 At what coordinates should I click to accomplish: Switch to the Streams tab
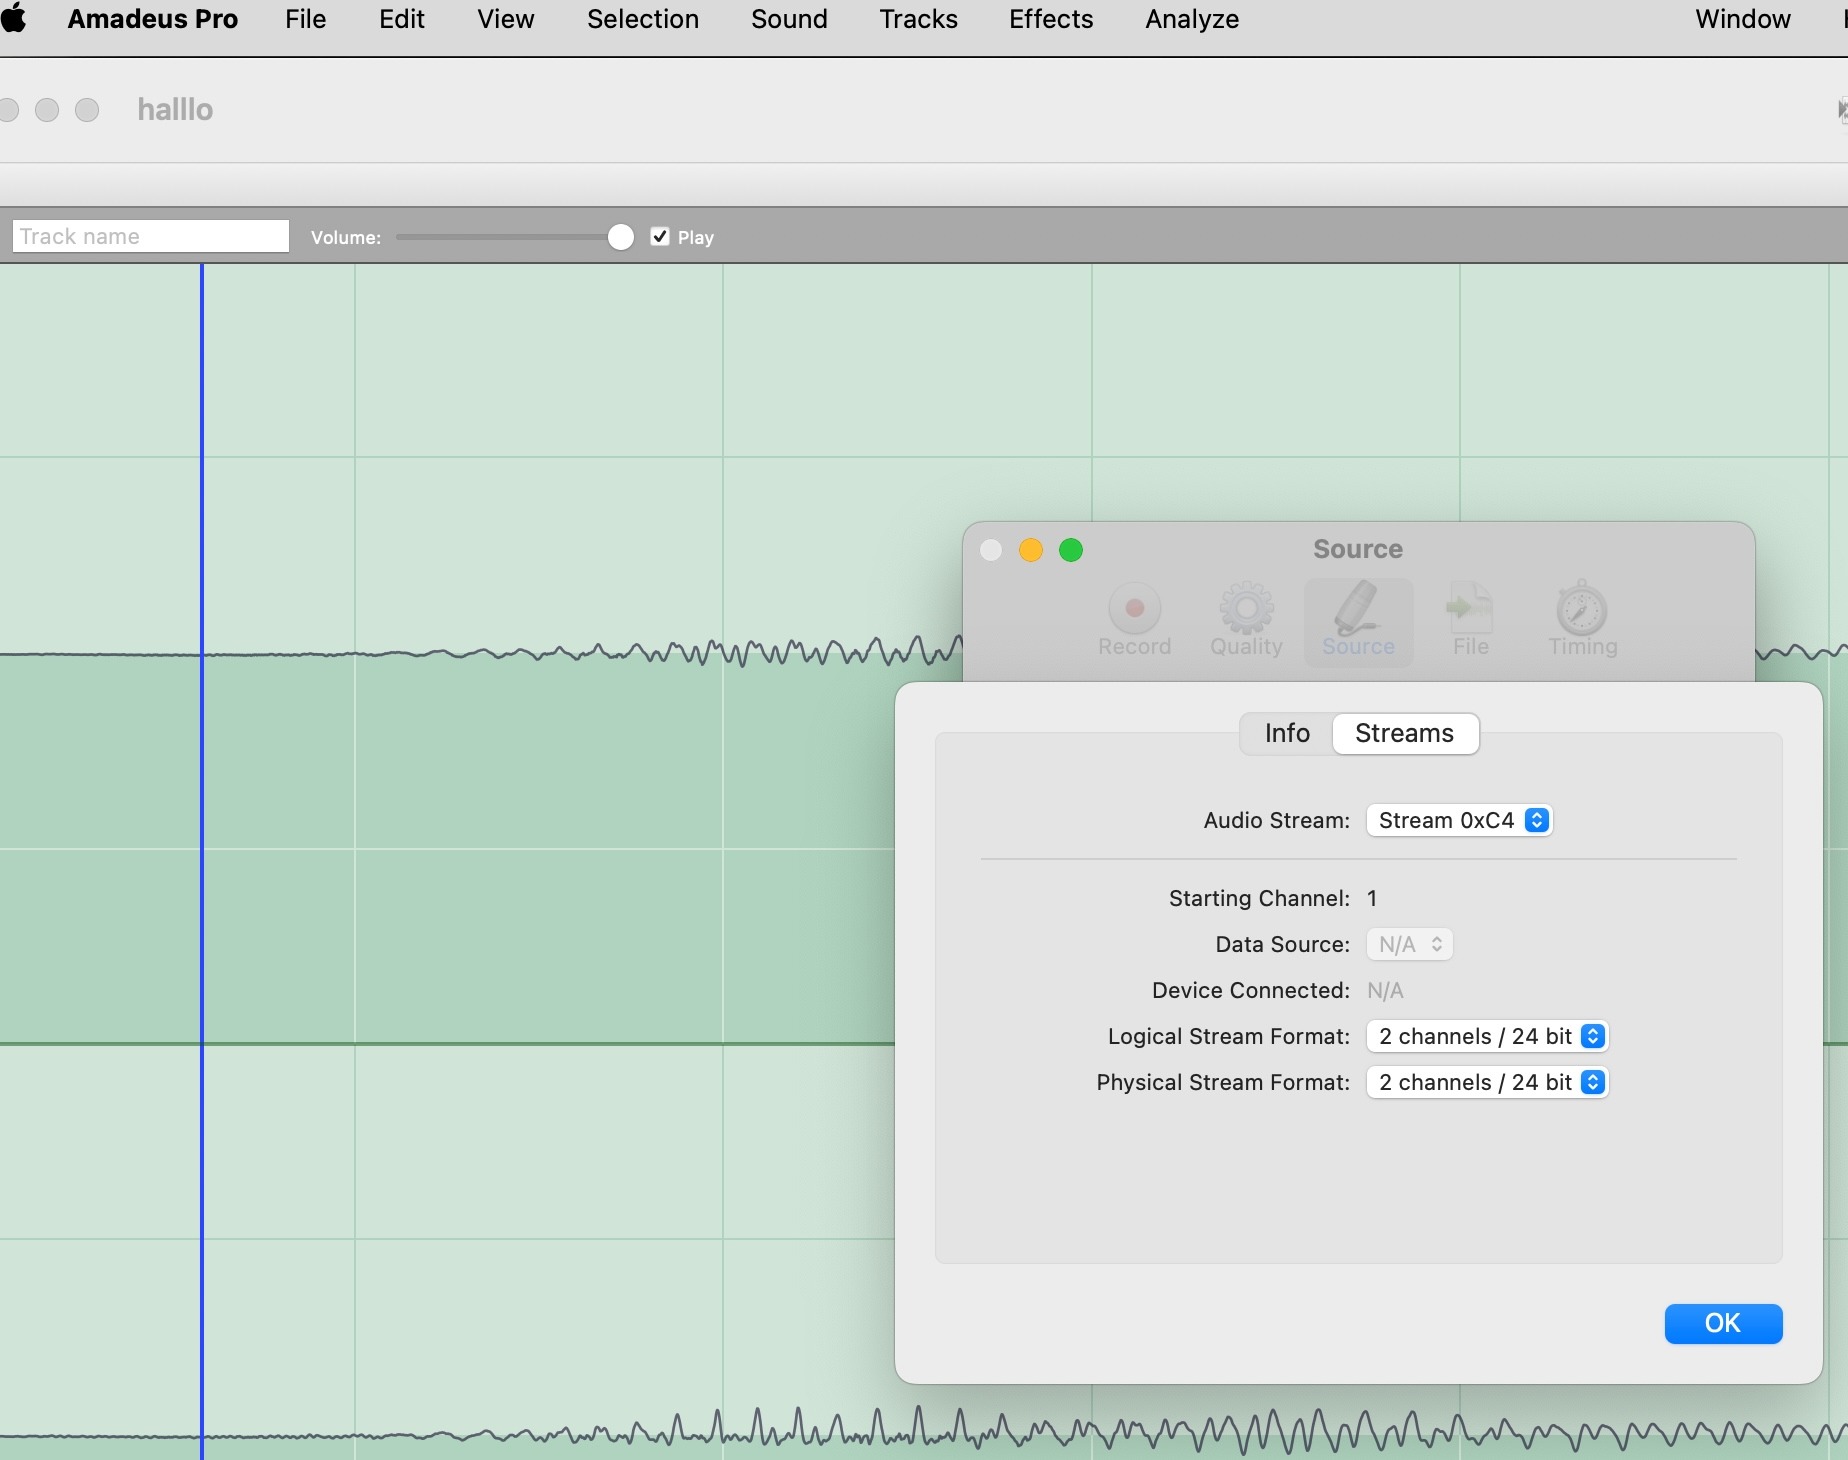coord(1404,733)
